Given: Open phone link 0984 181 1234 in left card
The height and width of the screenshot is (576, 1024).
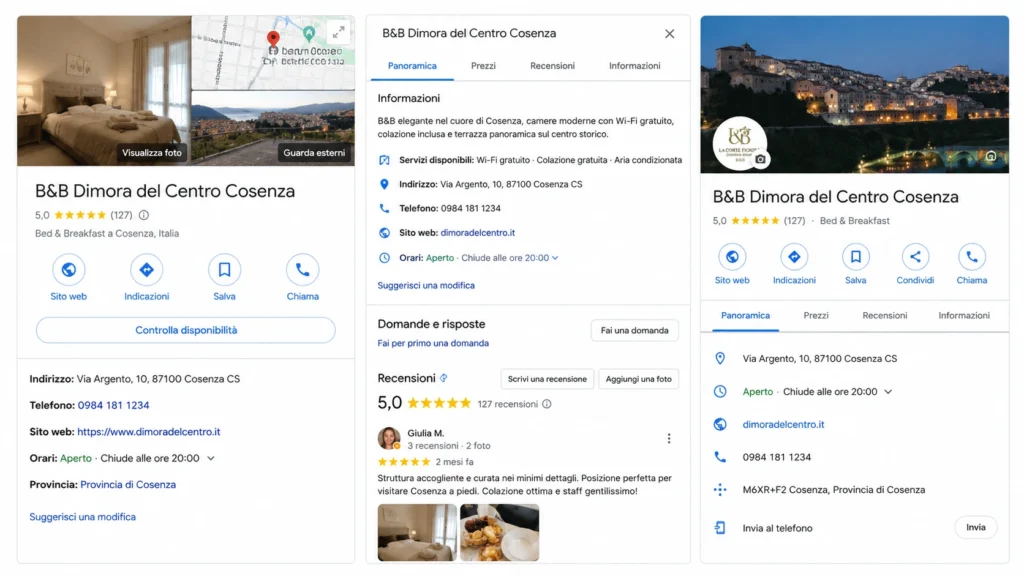Looking at the screenshot, I should (x=114, y=405).
